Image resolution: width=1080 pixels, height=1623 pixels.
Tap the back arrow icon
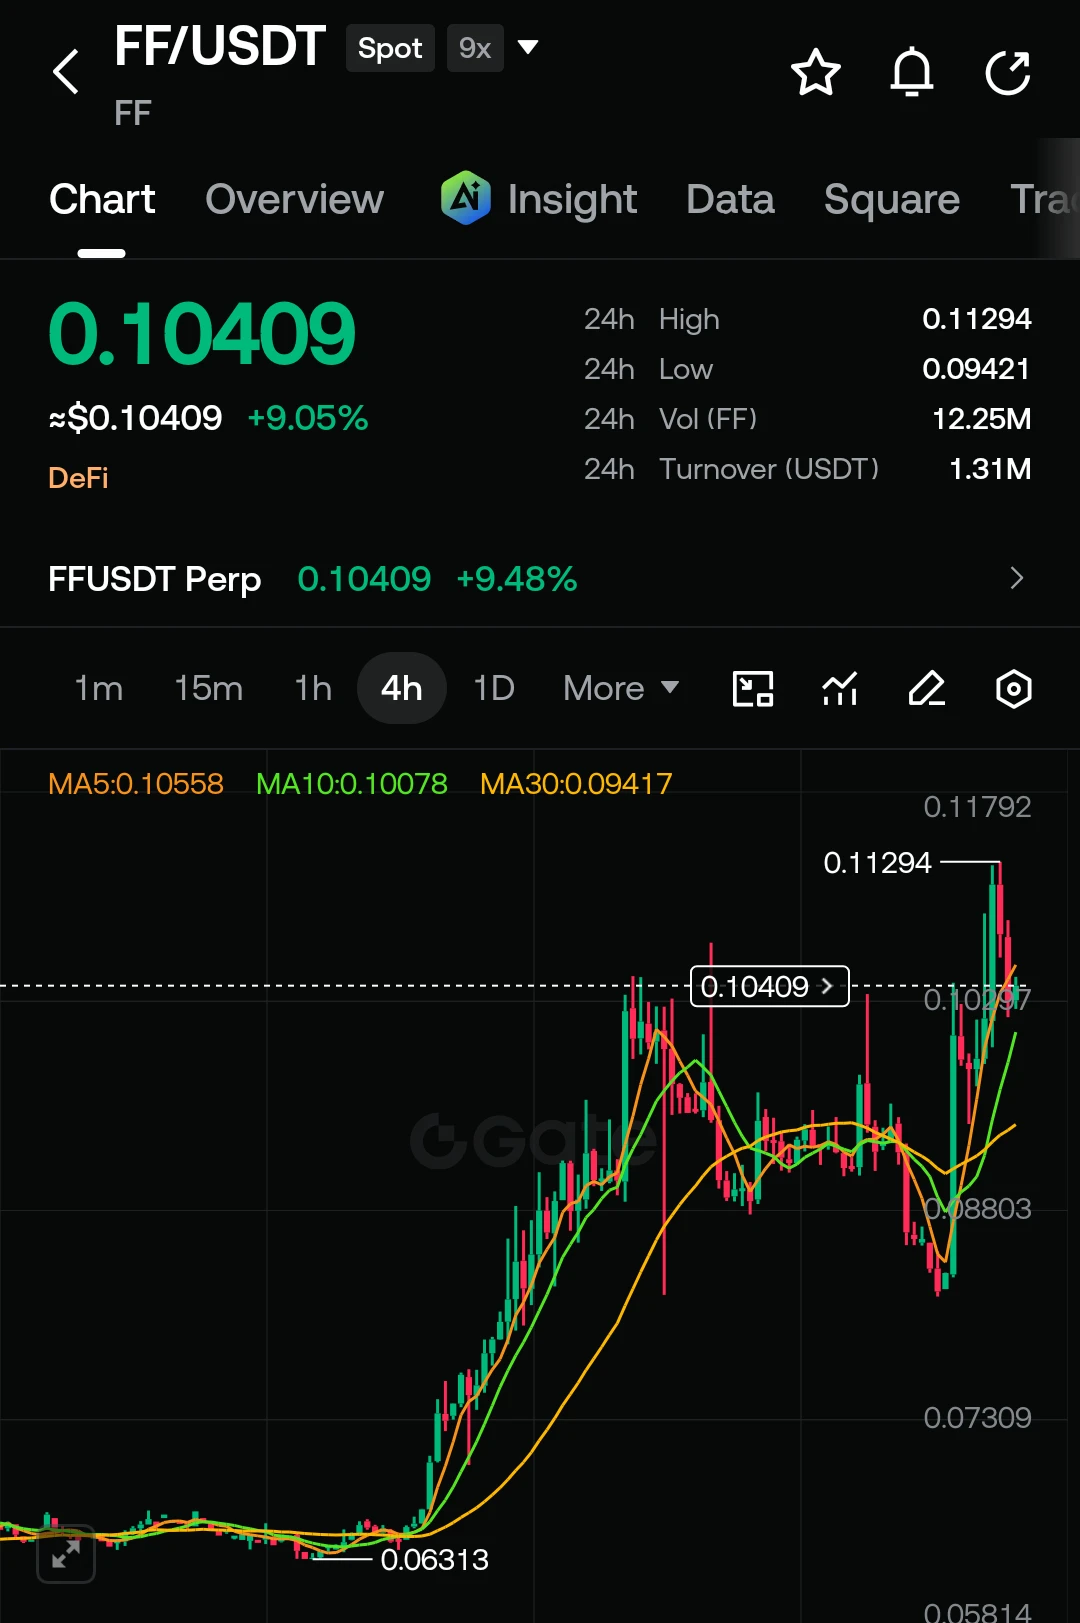coord(66,72)
